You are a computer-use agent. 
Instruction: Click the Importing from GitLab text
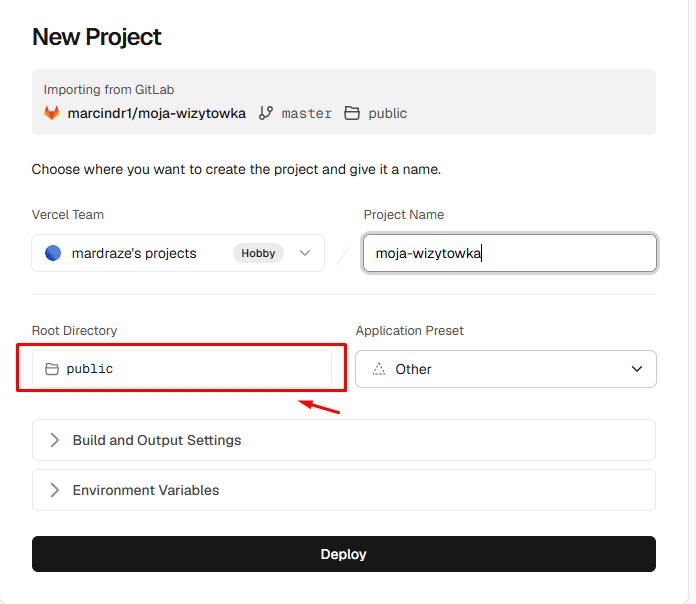(109, 90)
